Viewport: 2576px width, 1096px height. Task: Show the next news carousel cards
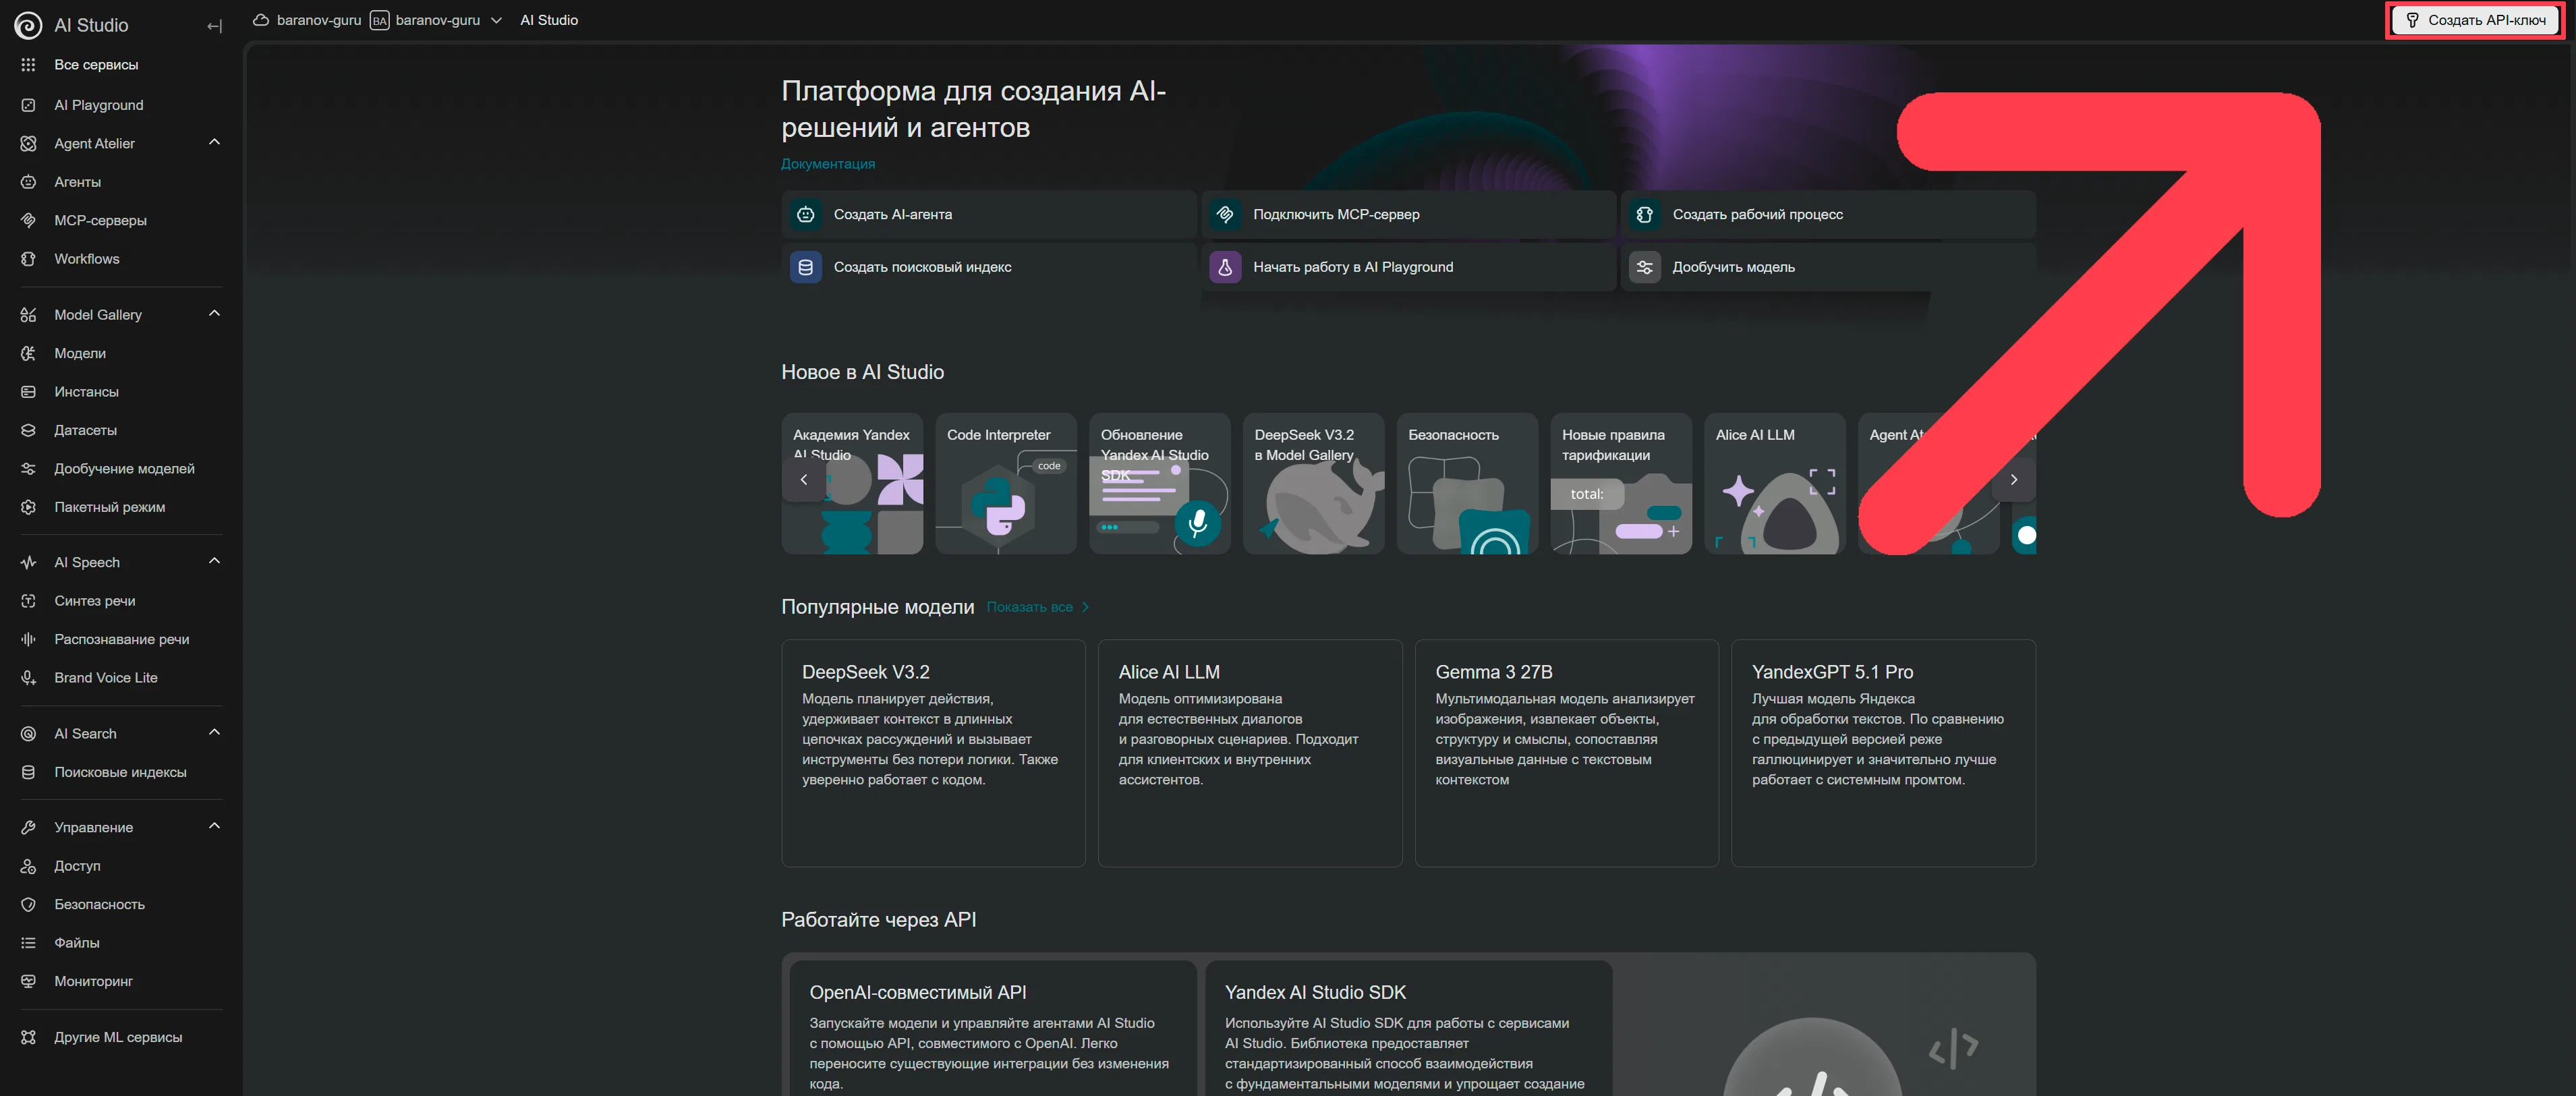(x=2013, y=480)
